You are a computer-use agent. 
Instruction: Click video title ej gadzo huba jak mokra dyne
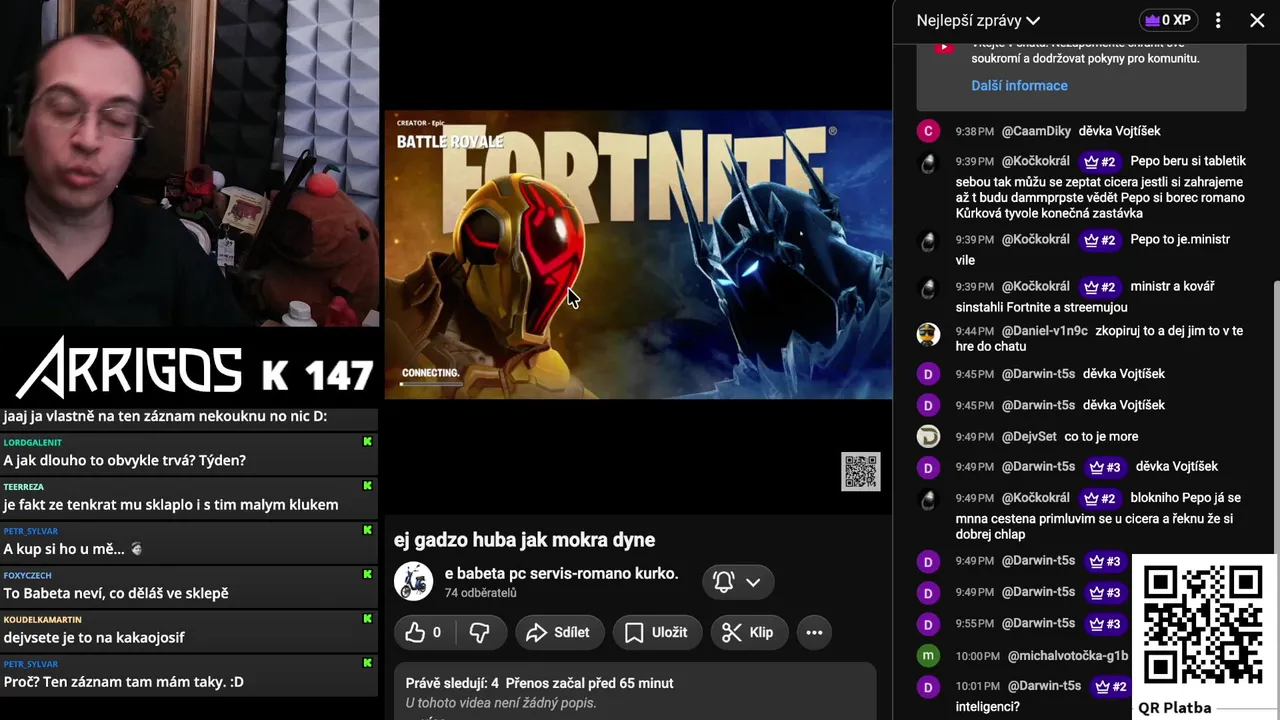pos(524,540)
